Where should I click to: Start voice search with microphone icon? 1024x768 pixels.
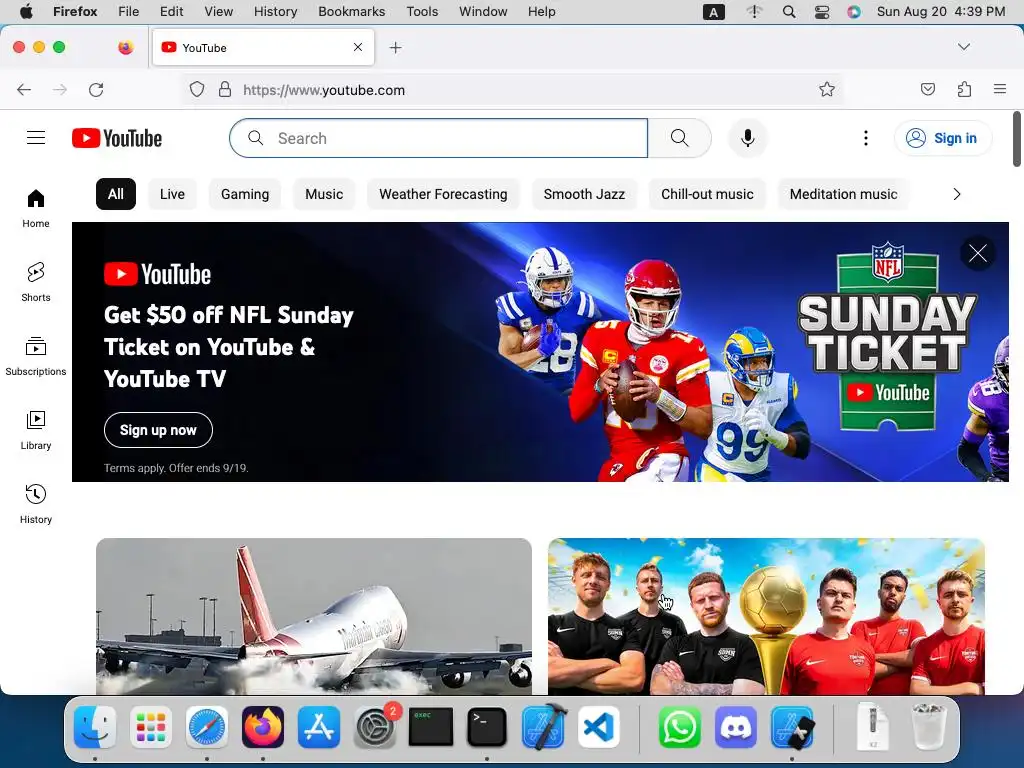pos(748,138)
